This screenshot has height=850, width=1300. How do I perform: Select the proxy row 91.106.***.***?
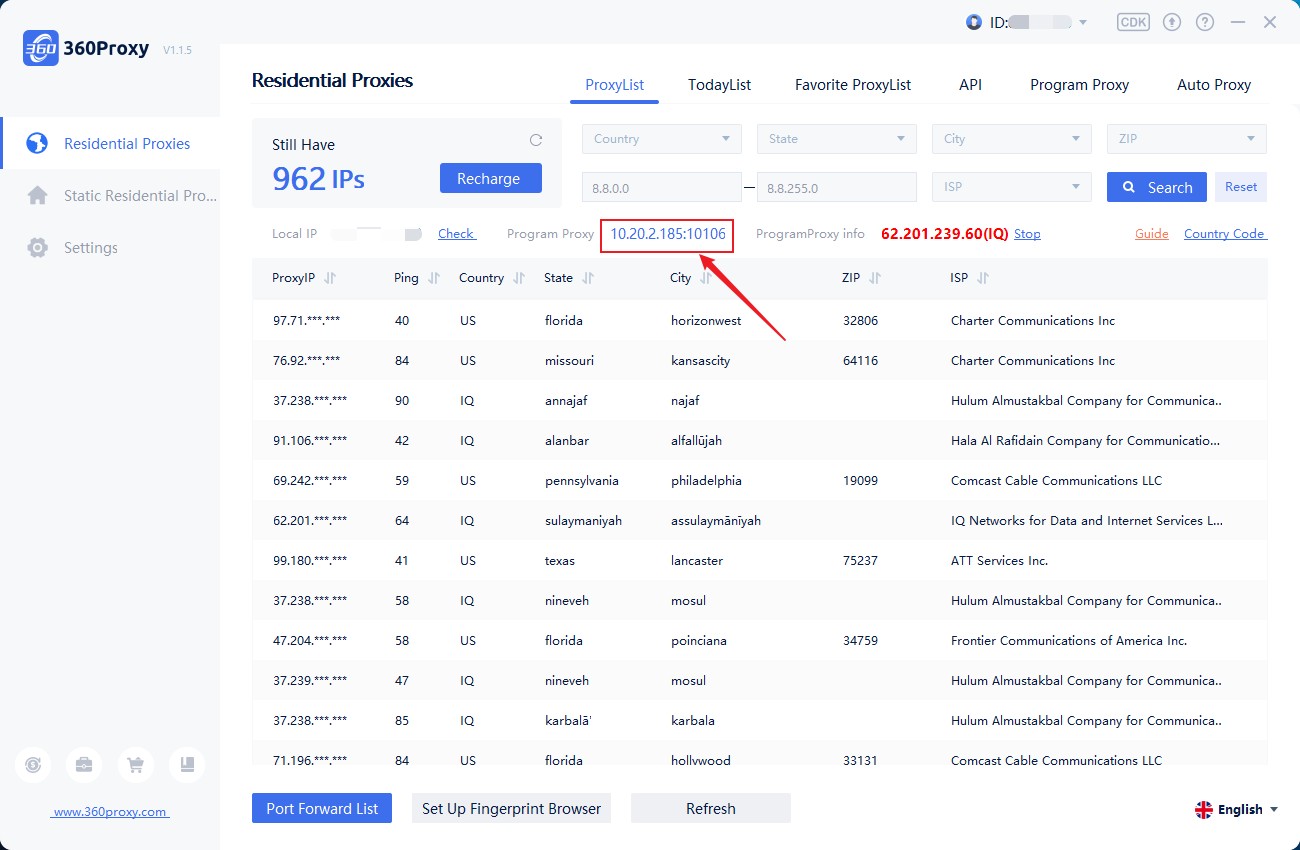[x=759, y=440]
